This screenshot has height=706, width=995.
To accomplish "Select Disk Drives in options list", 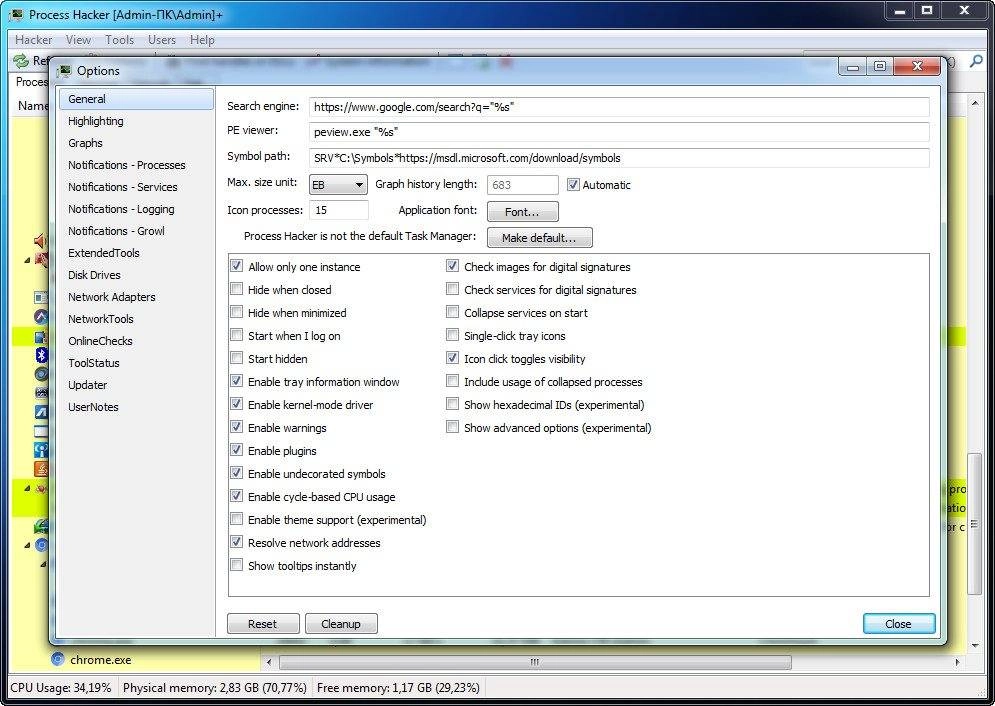I will 94,275.
